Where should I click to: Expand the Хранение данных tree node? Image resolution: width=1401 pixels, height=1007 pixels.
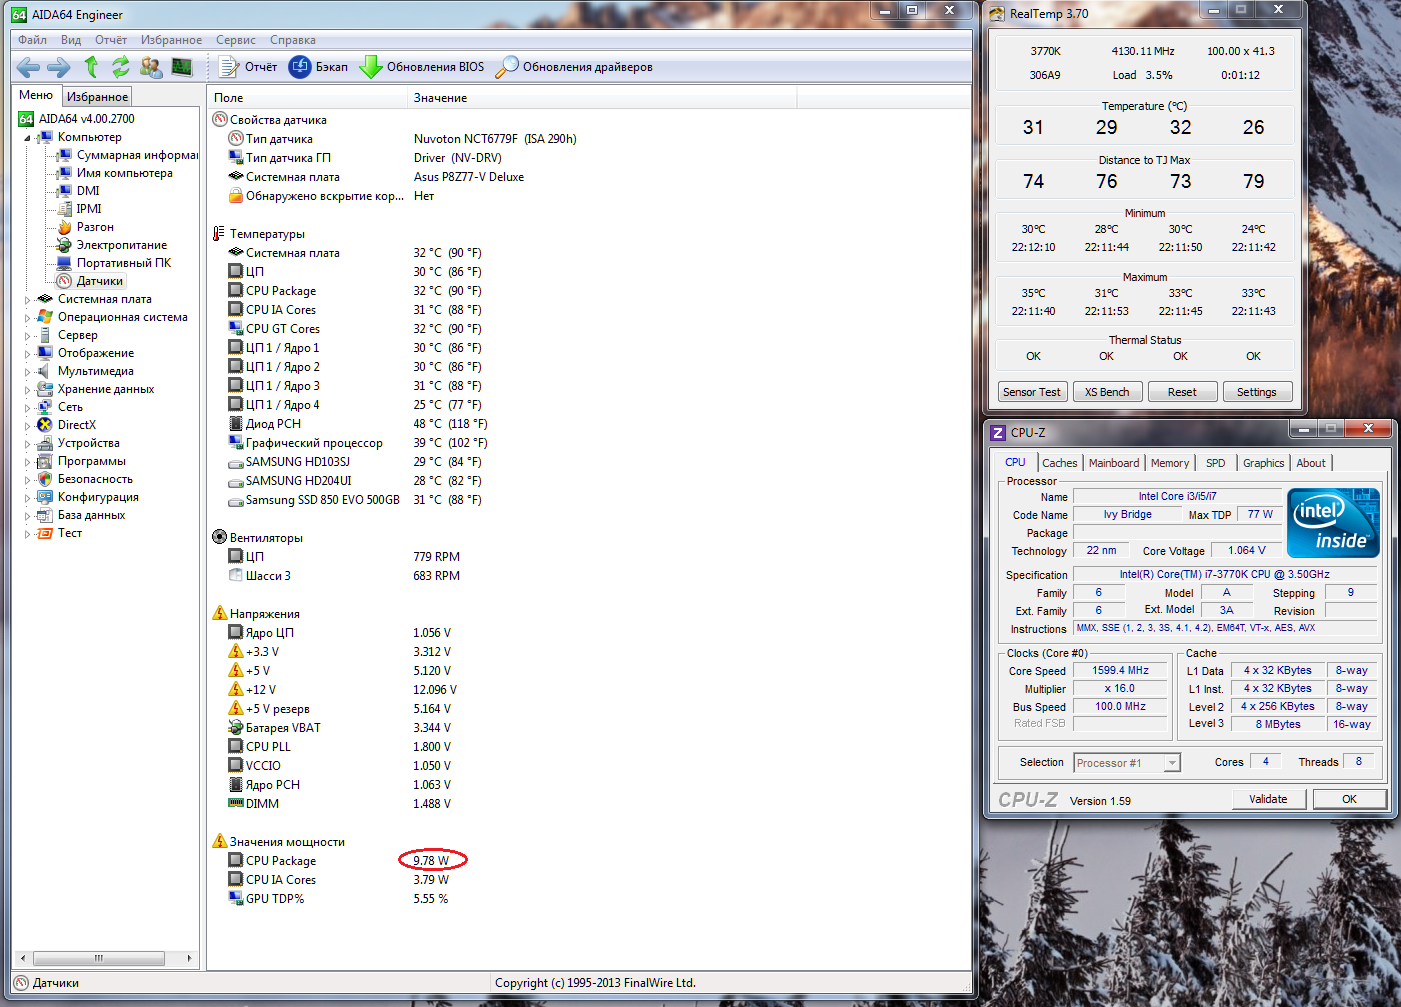[27, 390]
